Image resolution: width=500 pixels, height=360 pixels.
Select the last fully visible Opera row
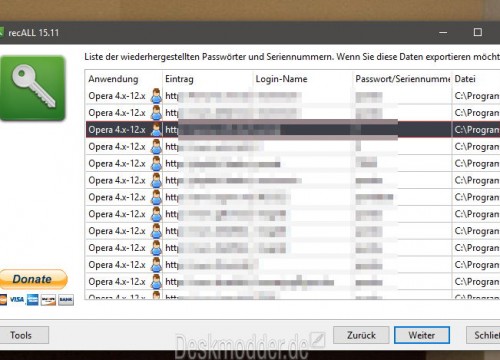point(293,282)
